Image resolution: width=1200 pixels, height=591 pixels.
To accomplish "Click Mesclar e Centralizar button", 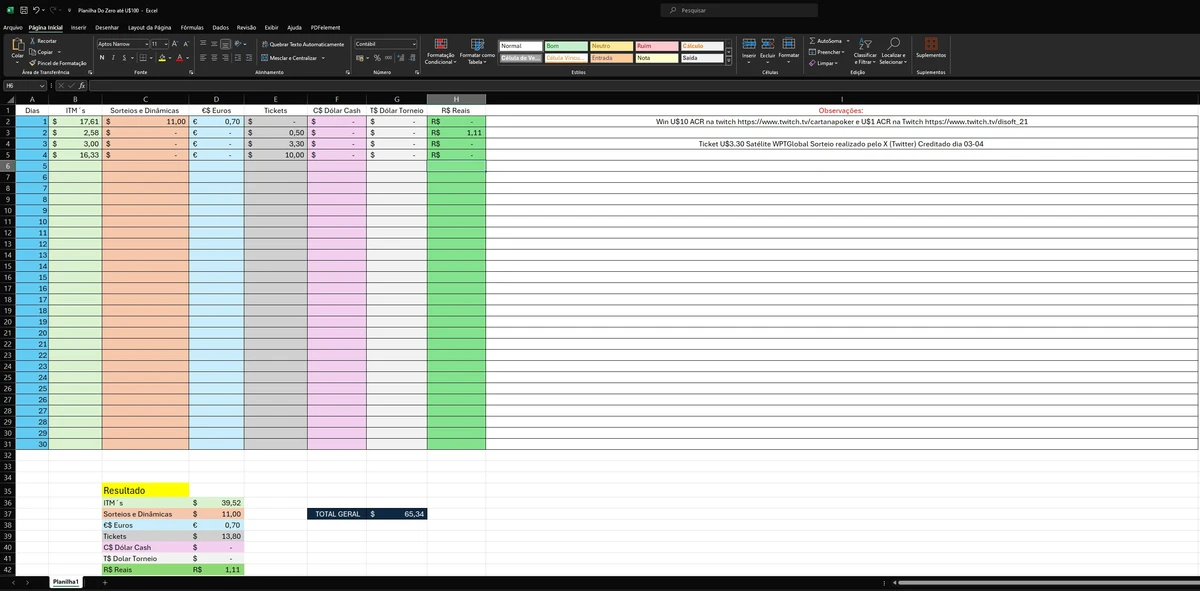I will [x=297, y=58].
